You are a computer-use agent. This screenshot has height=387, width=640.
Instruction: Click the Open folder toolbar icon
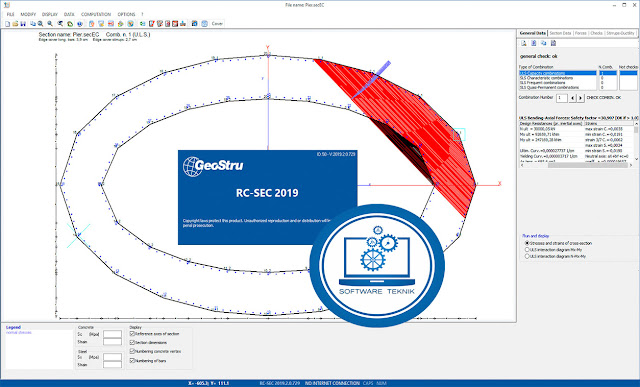point(15,24)
